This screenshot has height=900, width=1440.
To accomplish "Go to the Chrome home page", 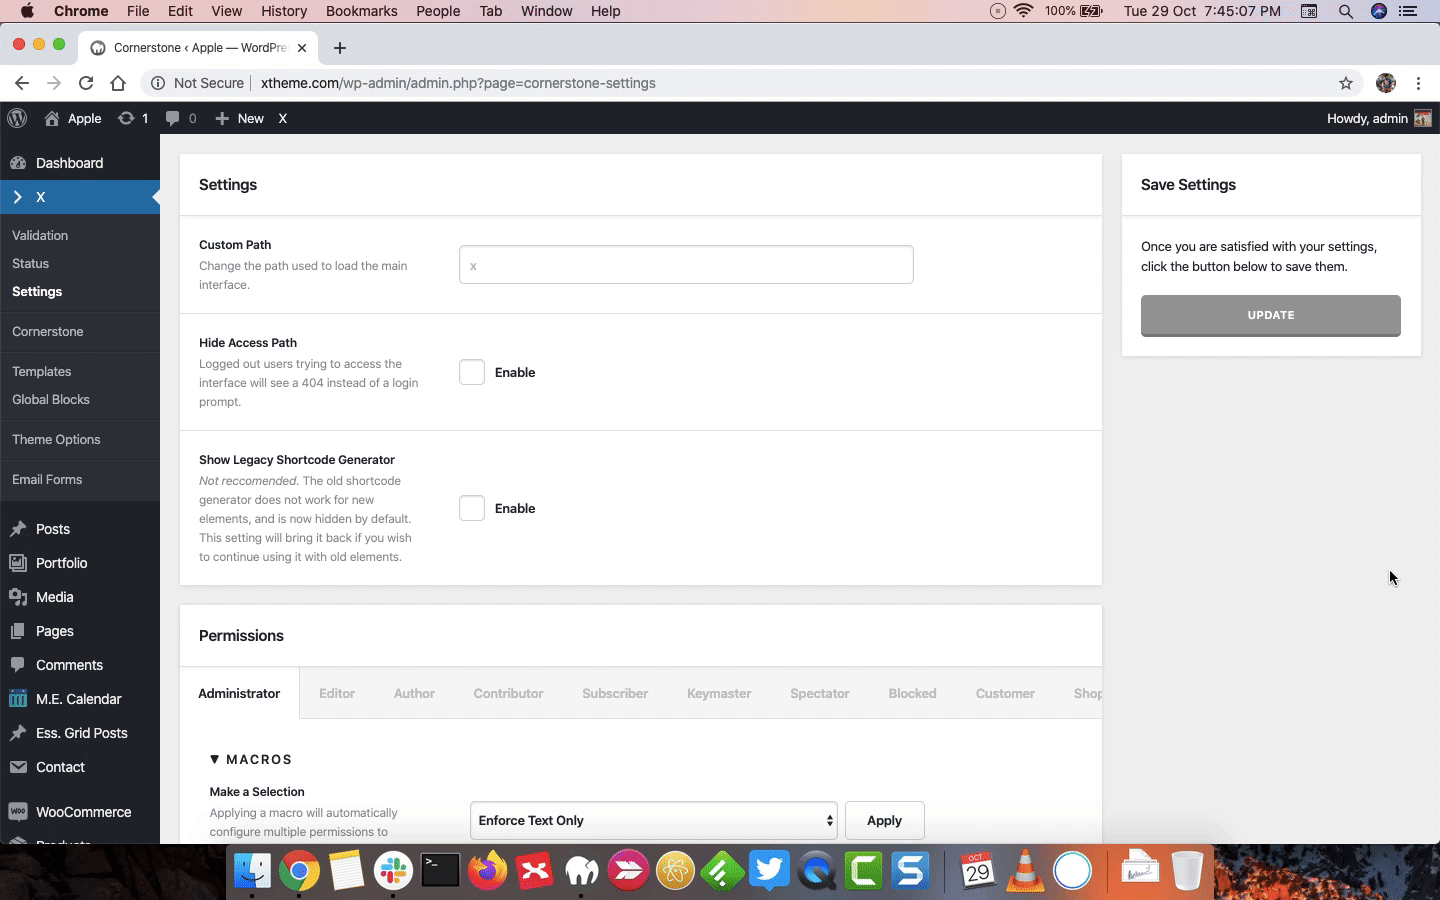I will pyautogui.click(x=118, y=83).
